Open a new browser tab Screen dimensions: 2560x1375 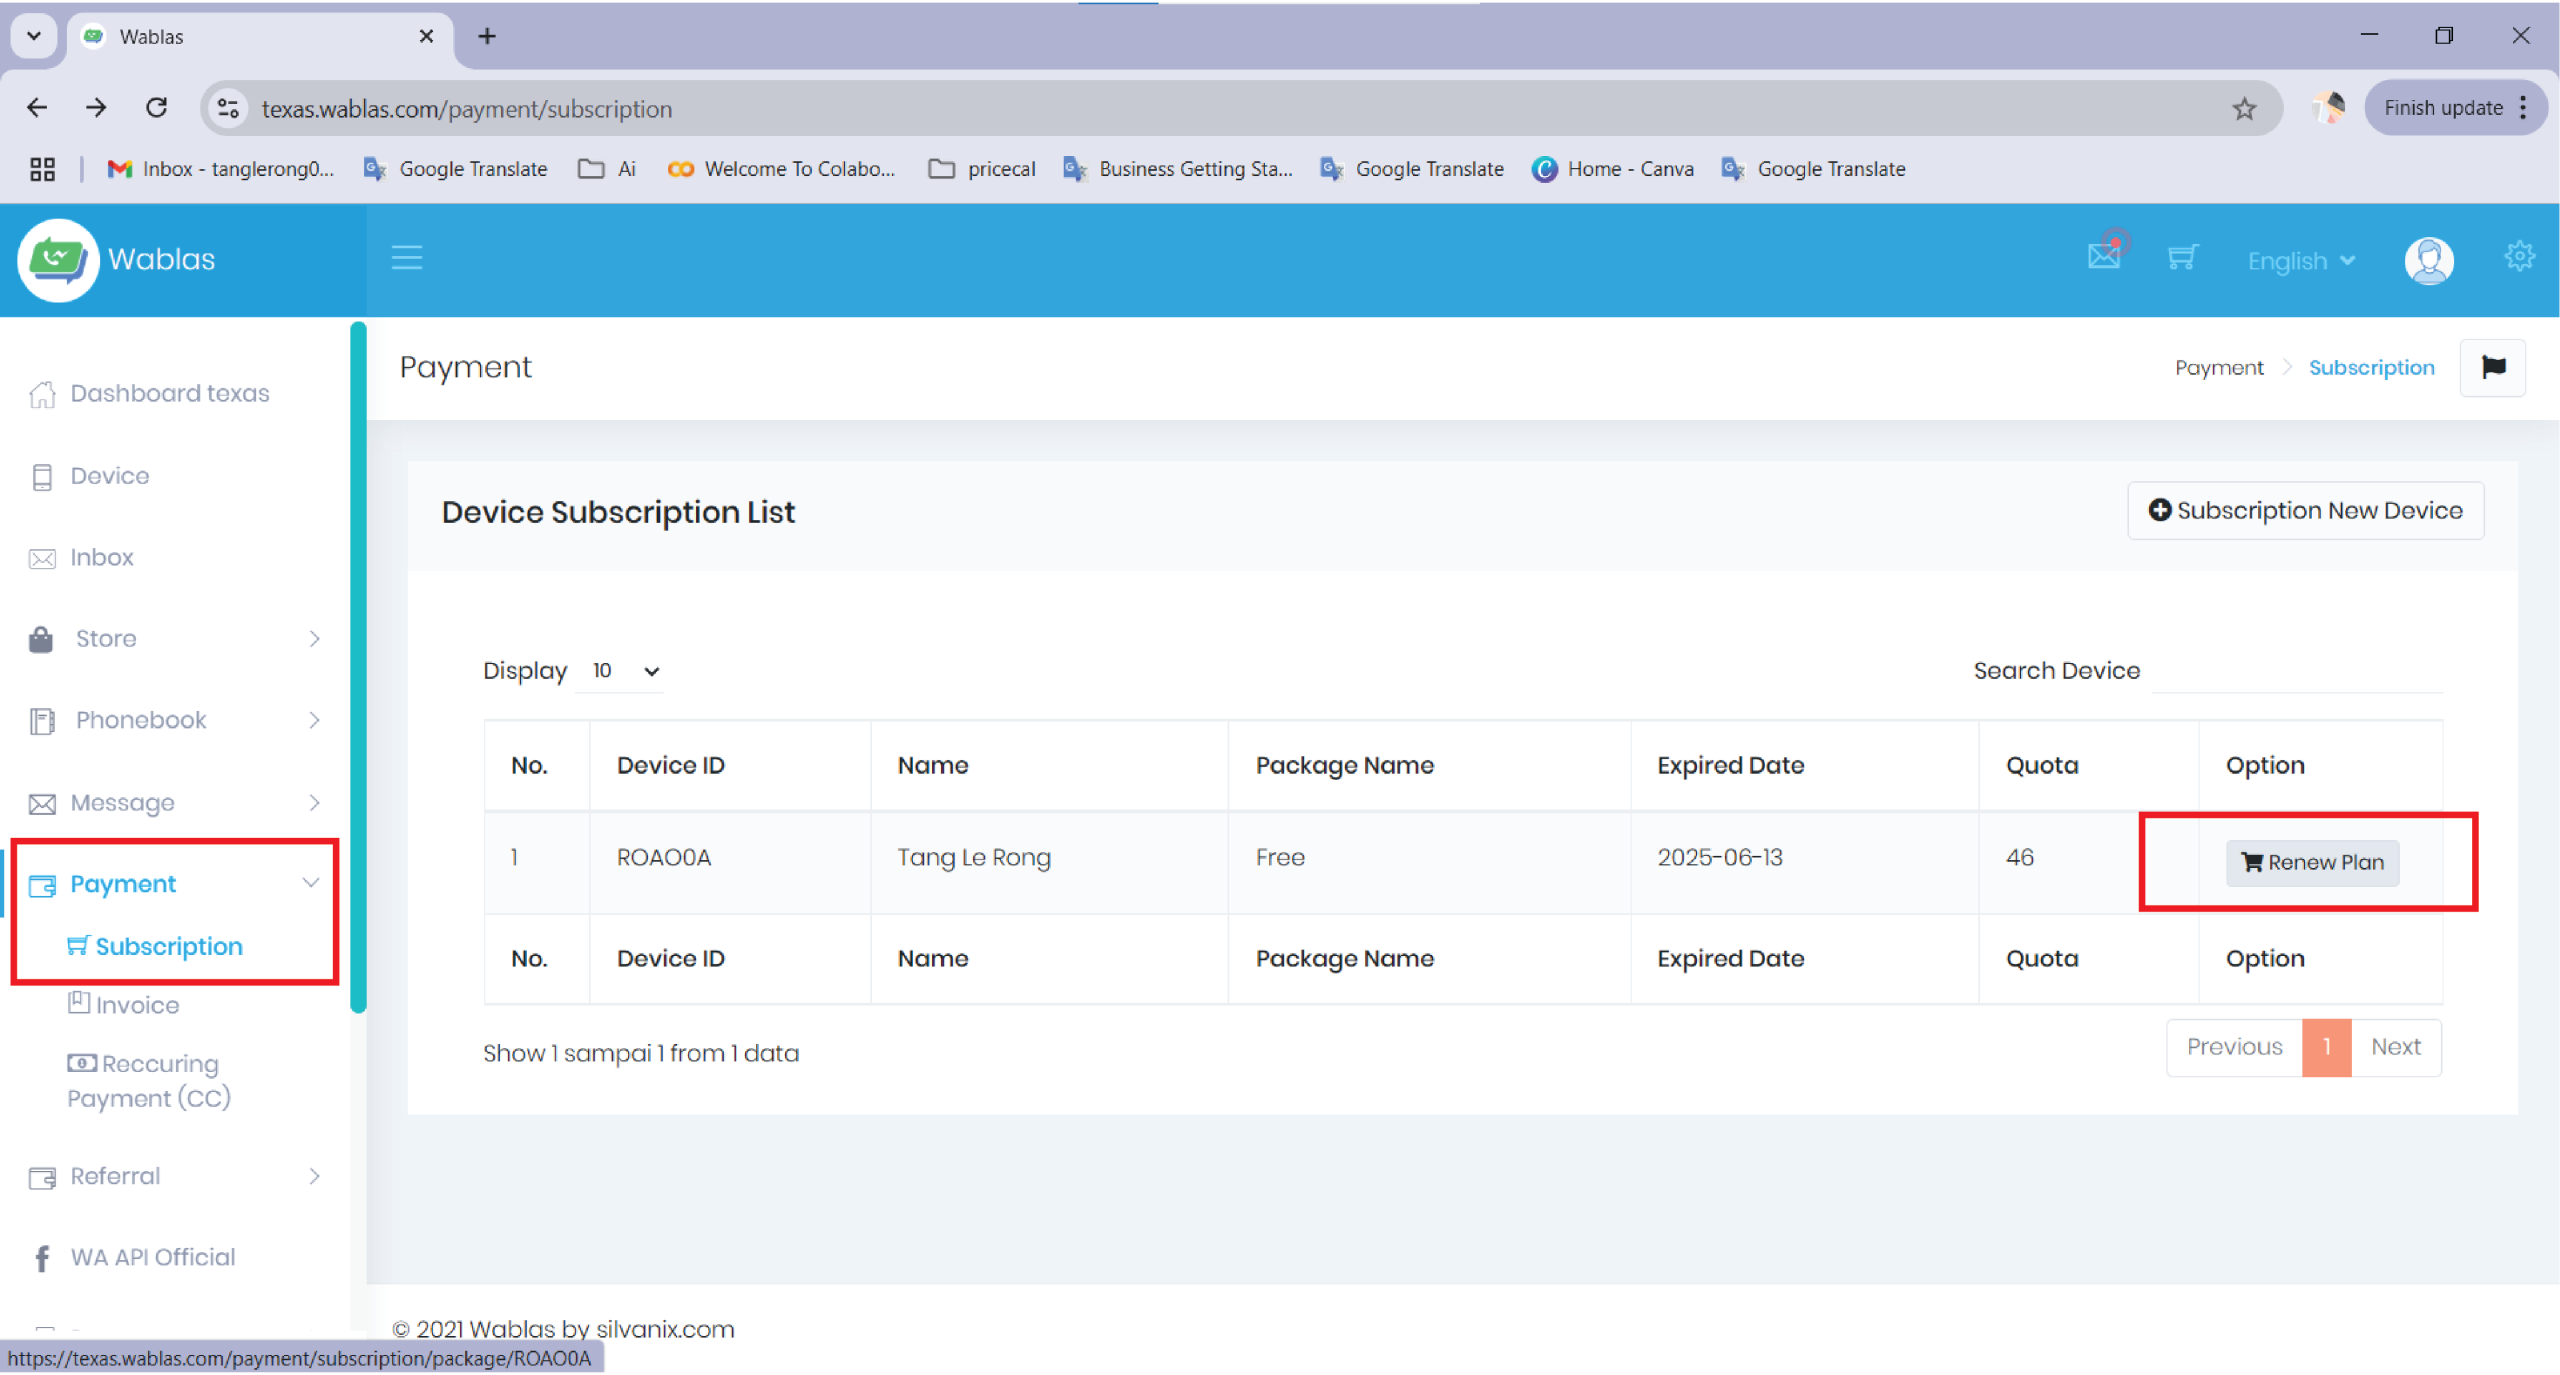[x=487, y=36]
